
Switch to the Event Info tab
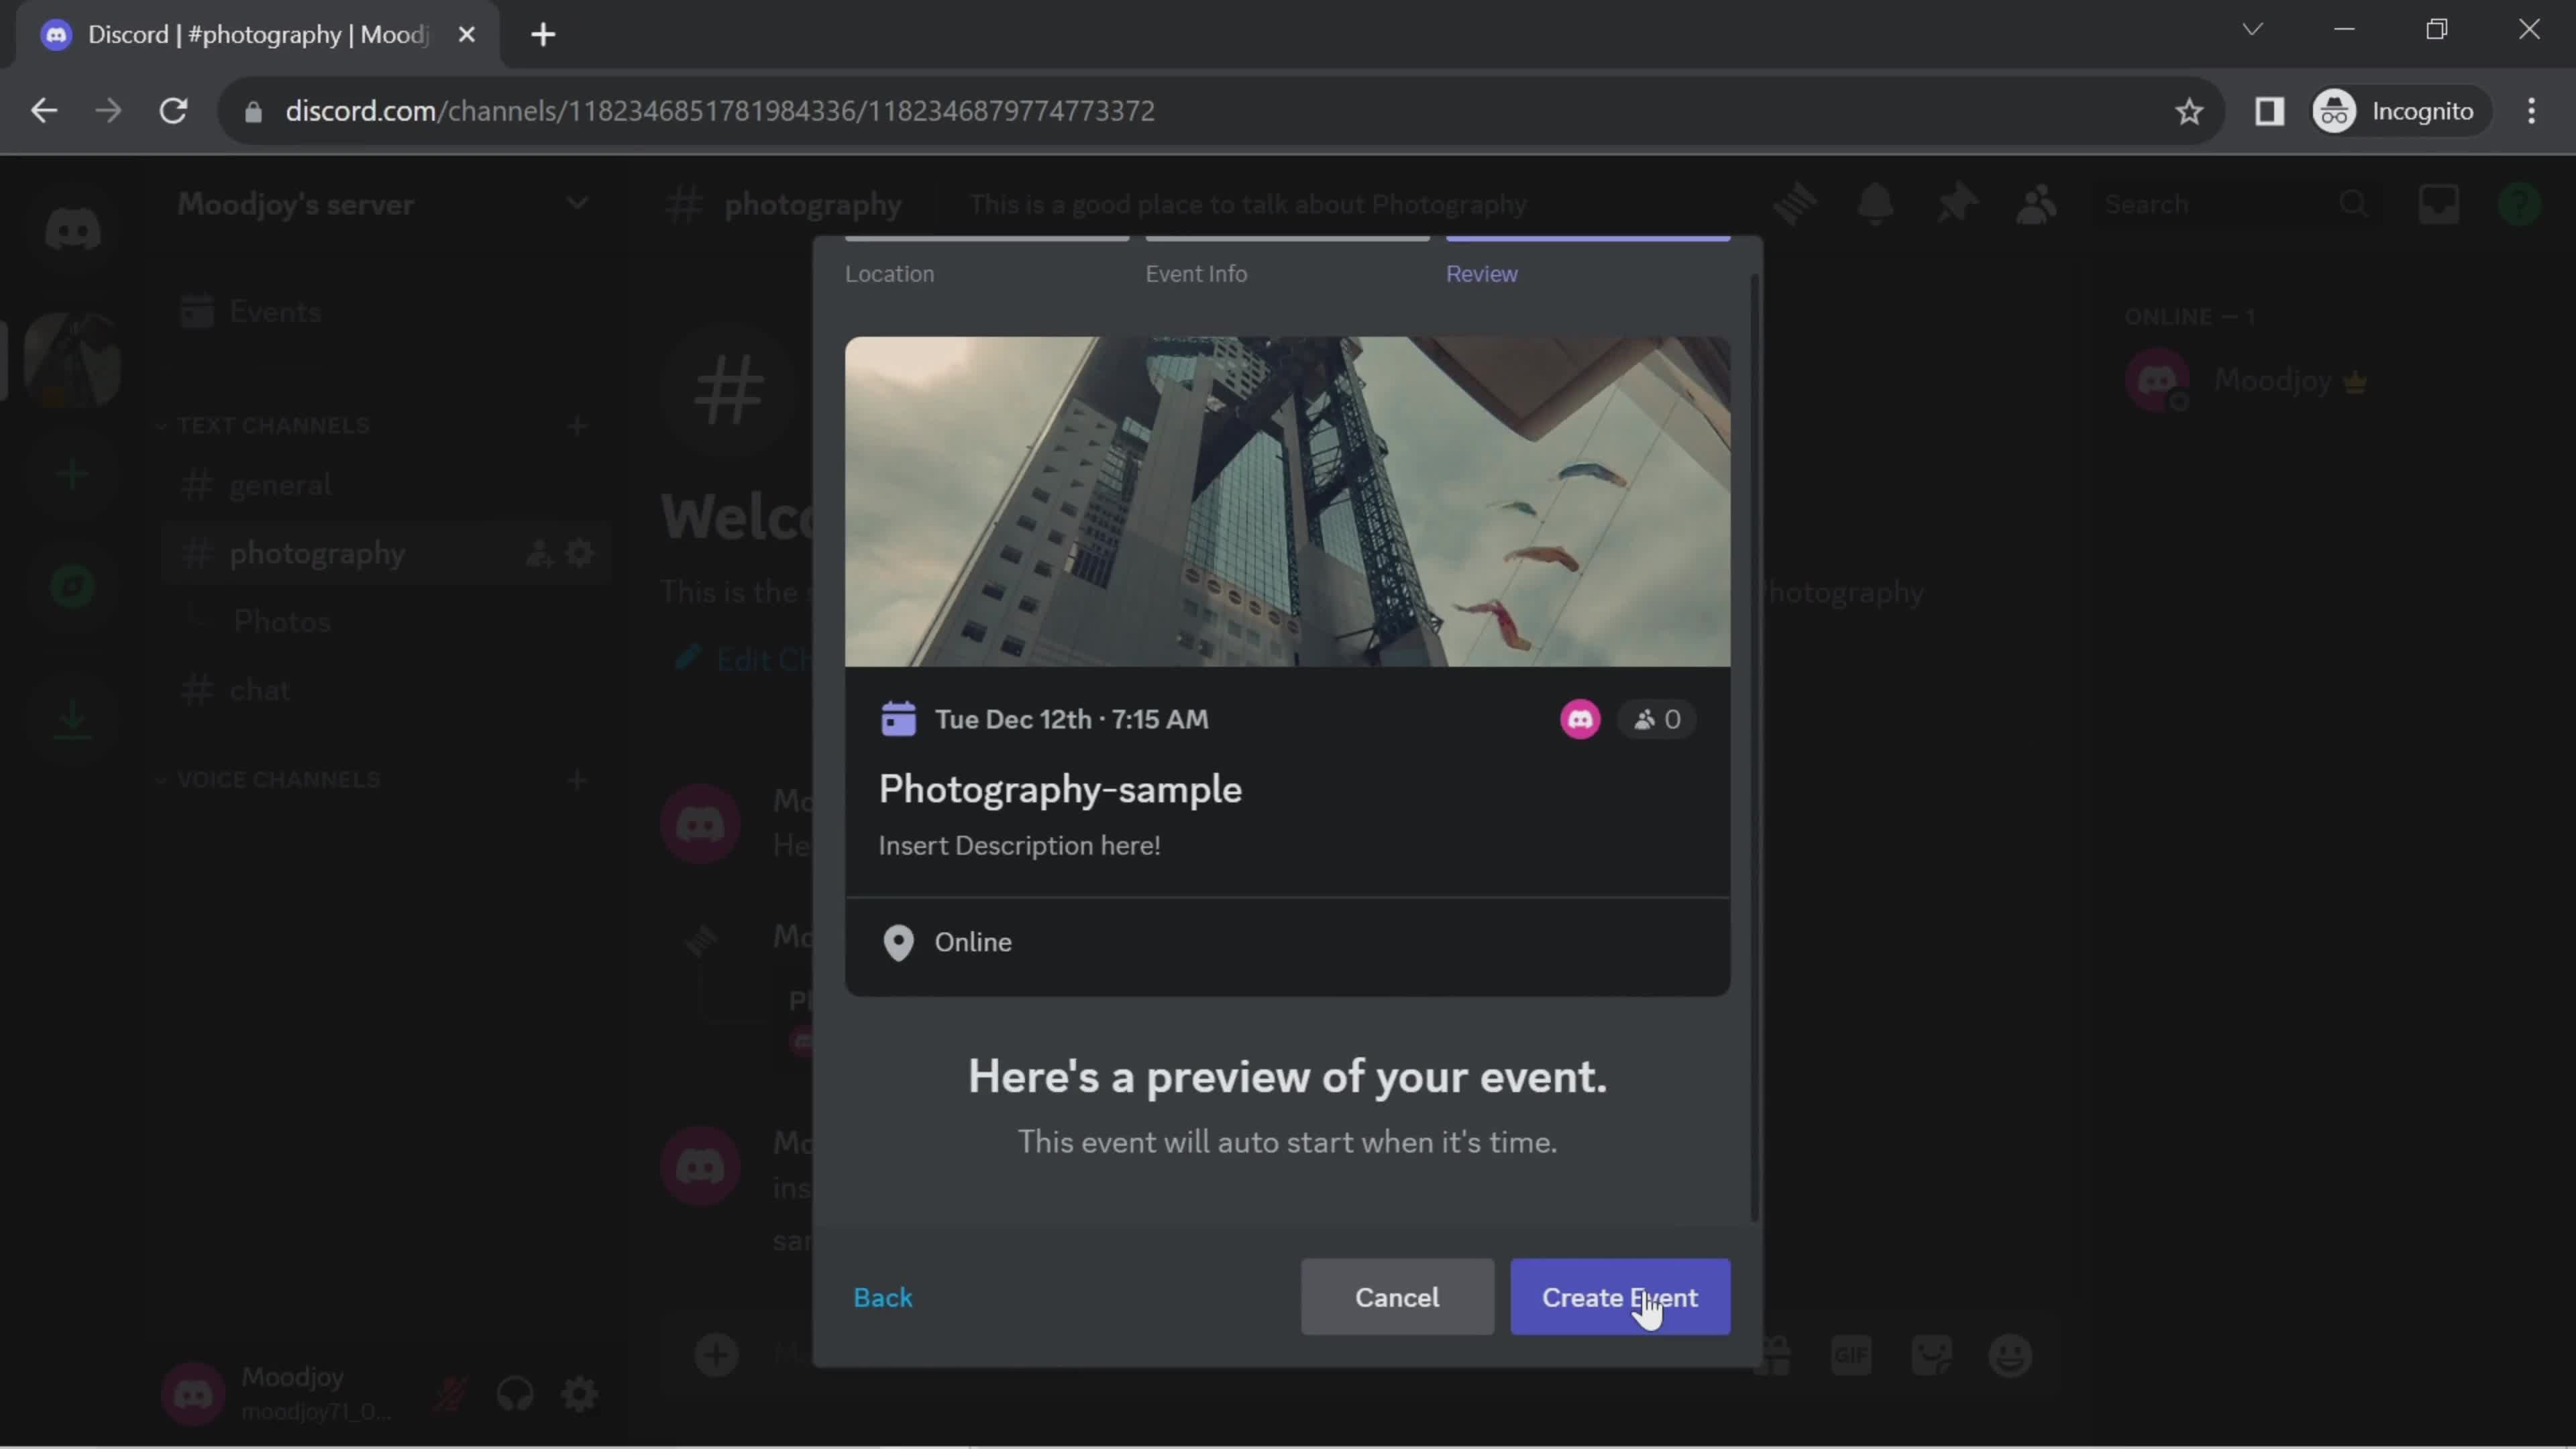pyautogui.click(x=1196, y=272)
